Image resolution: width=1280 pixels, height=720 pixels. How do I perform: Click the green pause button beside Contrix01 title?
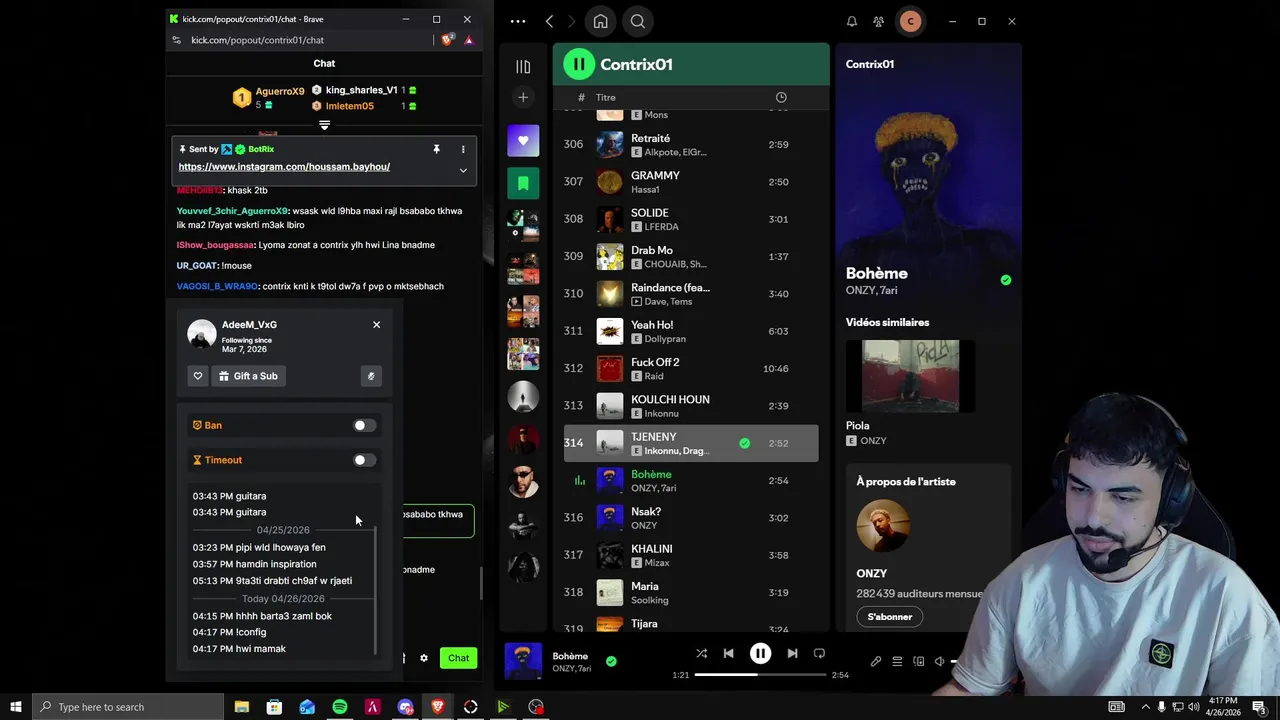coord(579,64)
